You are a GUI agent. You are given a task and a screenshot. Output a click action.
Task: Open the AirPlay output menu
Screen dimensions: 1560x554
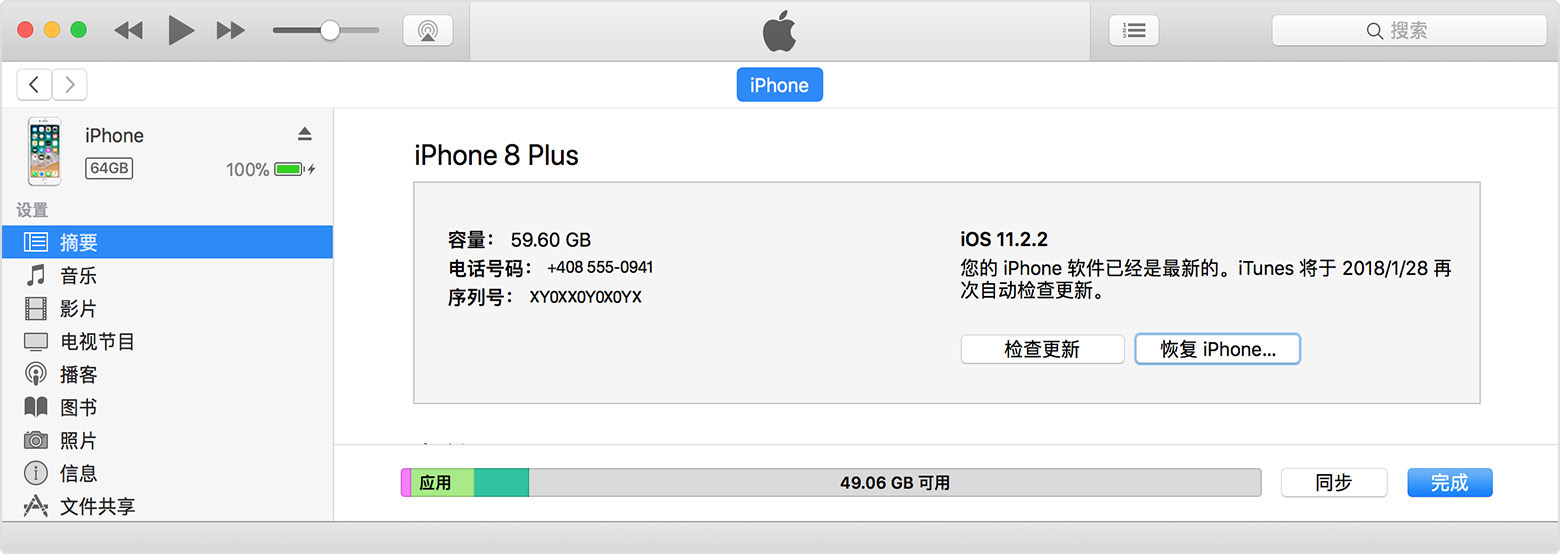pyautogui.click(x=428, y=30)
